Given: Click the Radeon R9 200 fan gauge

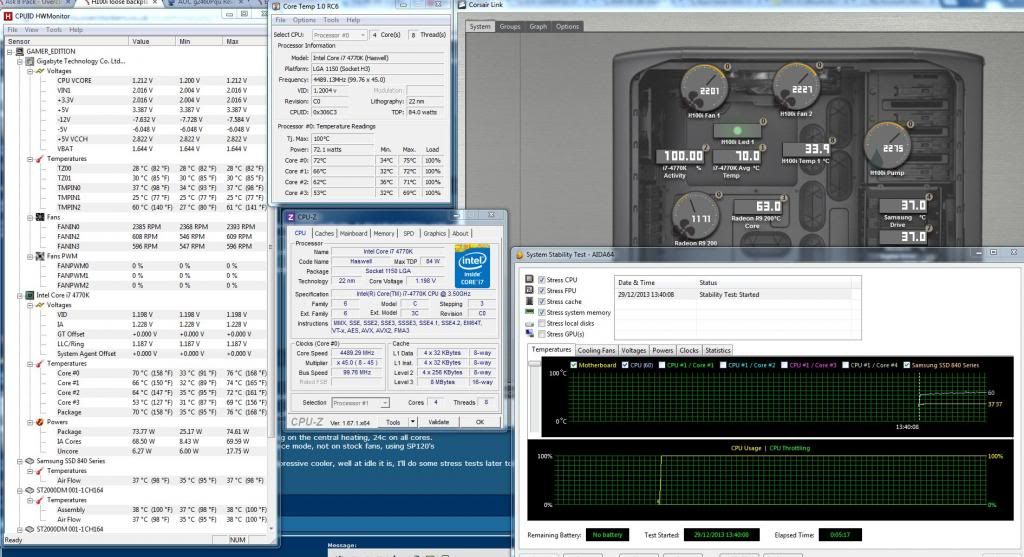Looking at the screenshot, I should (694, 217).
